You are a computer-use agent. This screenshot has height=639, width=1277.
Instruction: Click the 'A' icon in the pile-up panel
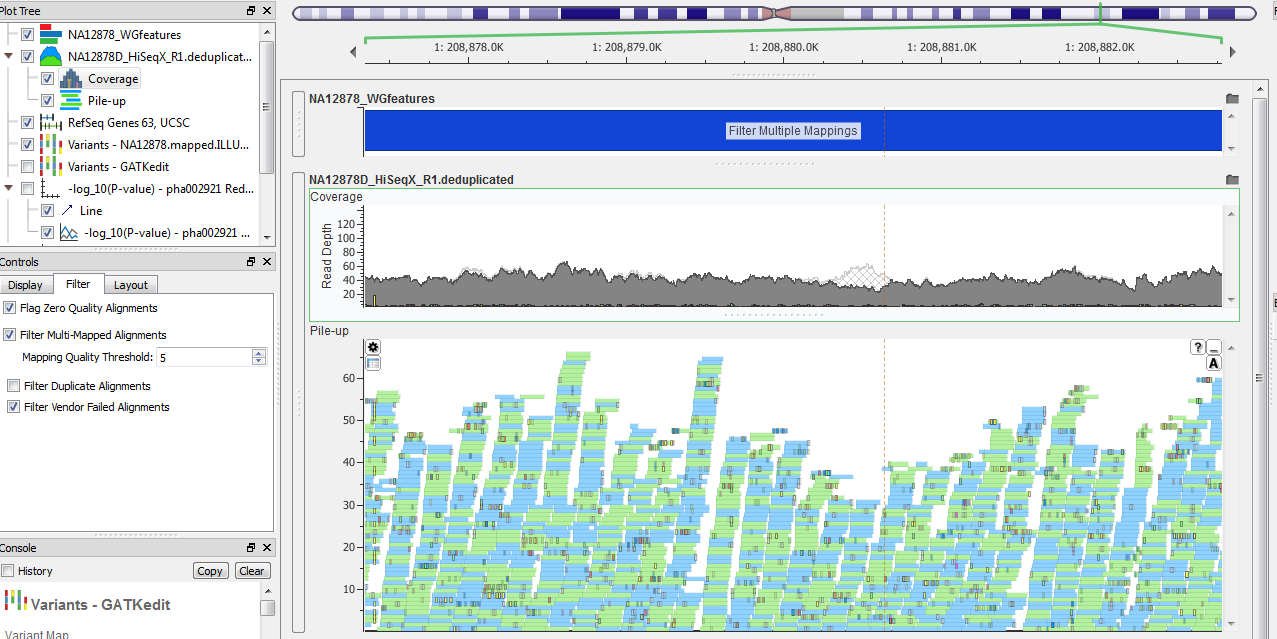[x=1213, y=362]
